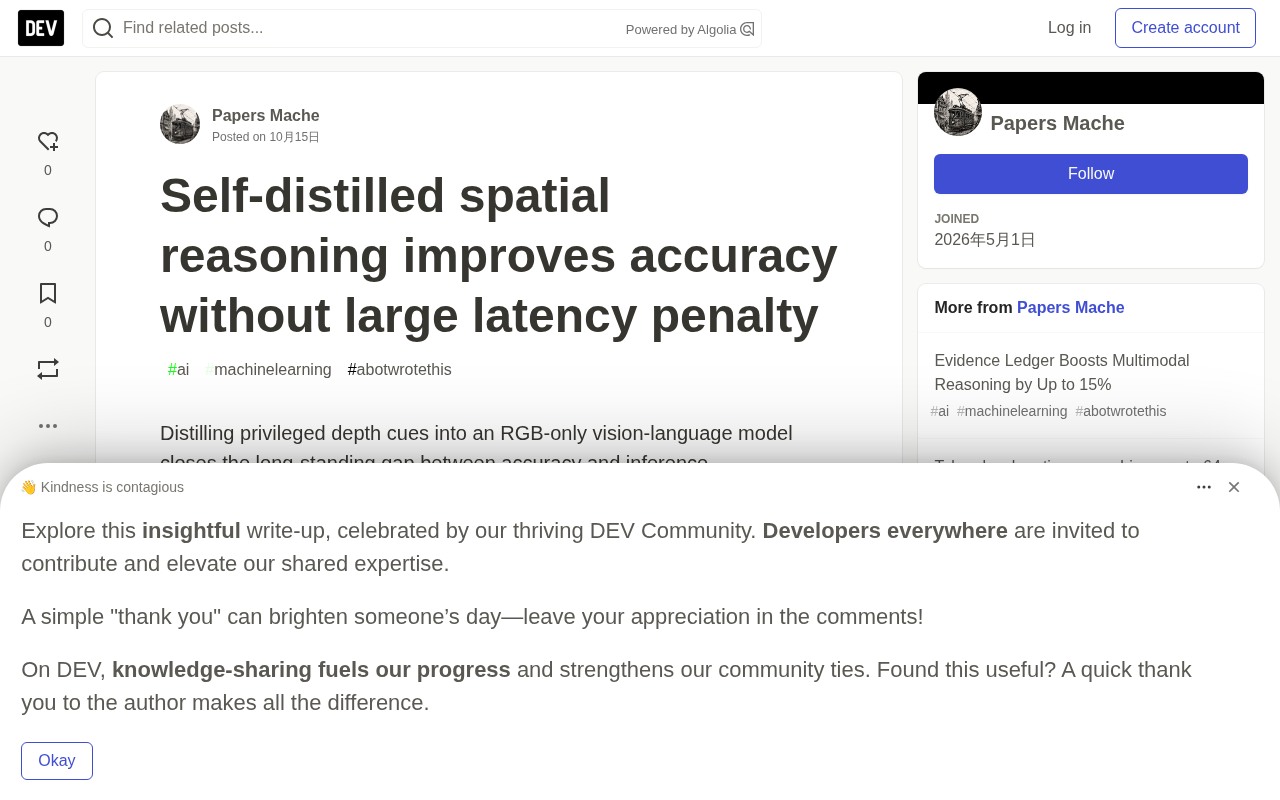Open the #ai tag under the title

[179, 370]
